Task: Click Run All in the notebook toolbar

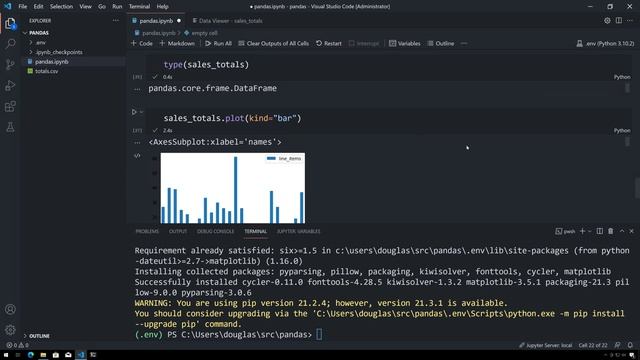Action: 218,43
